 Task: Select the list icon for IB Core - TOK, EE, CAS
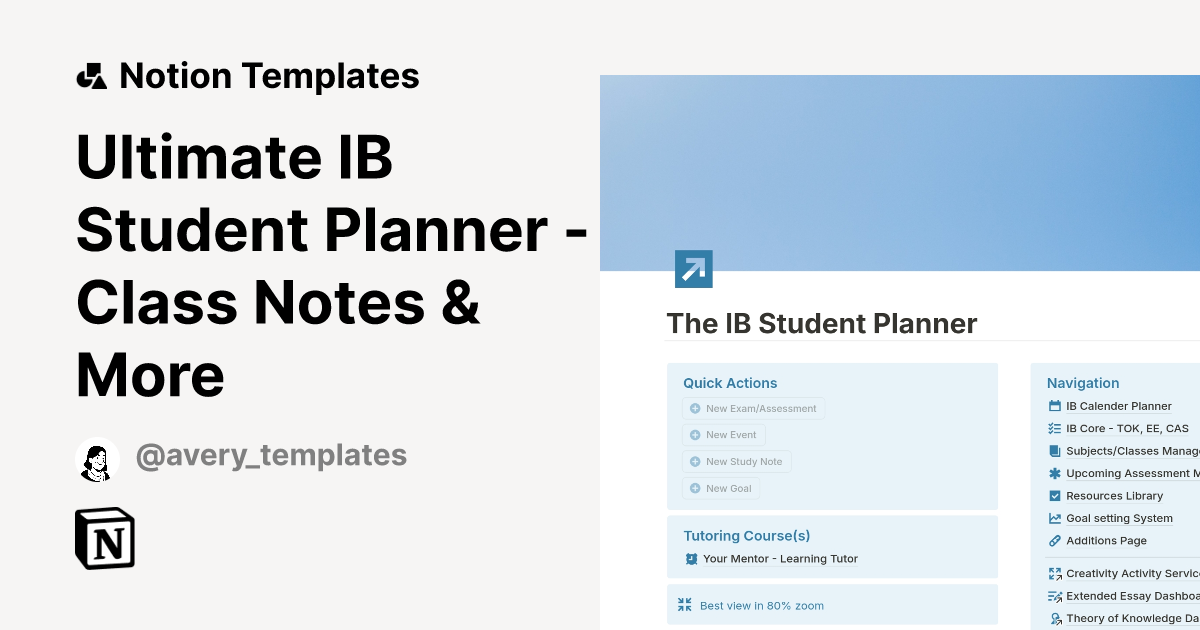click(x=1054, y=428)
